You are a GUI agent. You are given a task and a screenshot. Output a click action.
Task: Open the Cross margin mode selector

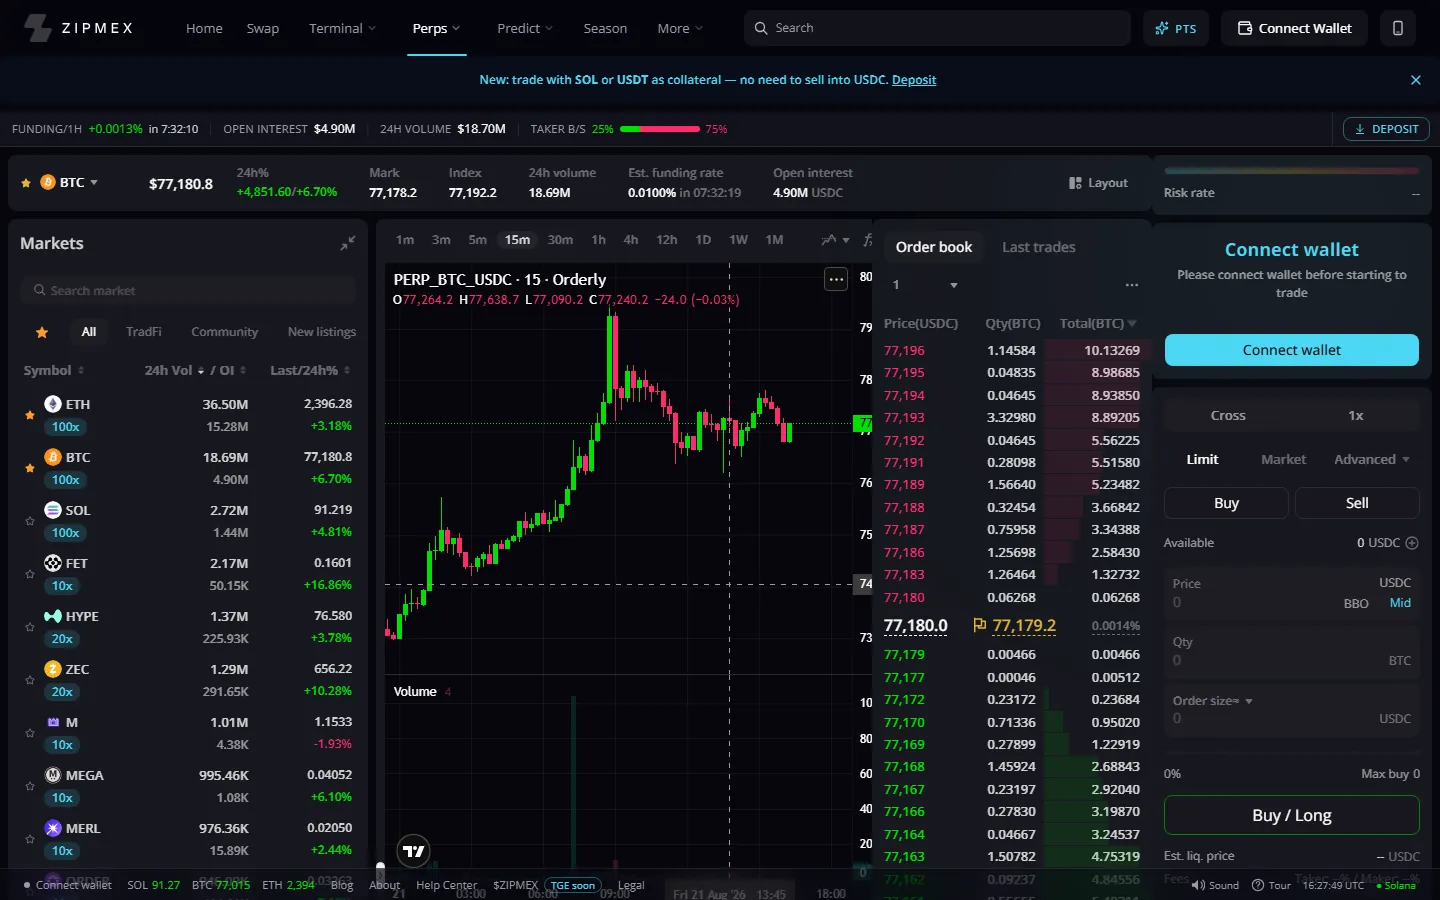1228,415
